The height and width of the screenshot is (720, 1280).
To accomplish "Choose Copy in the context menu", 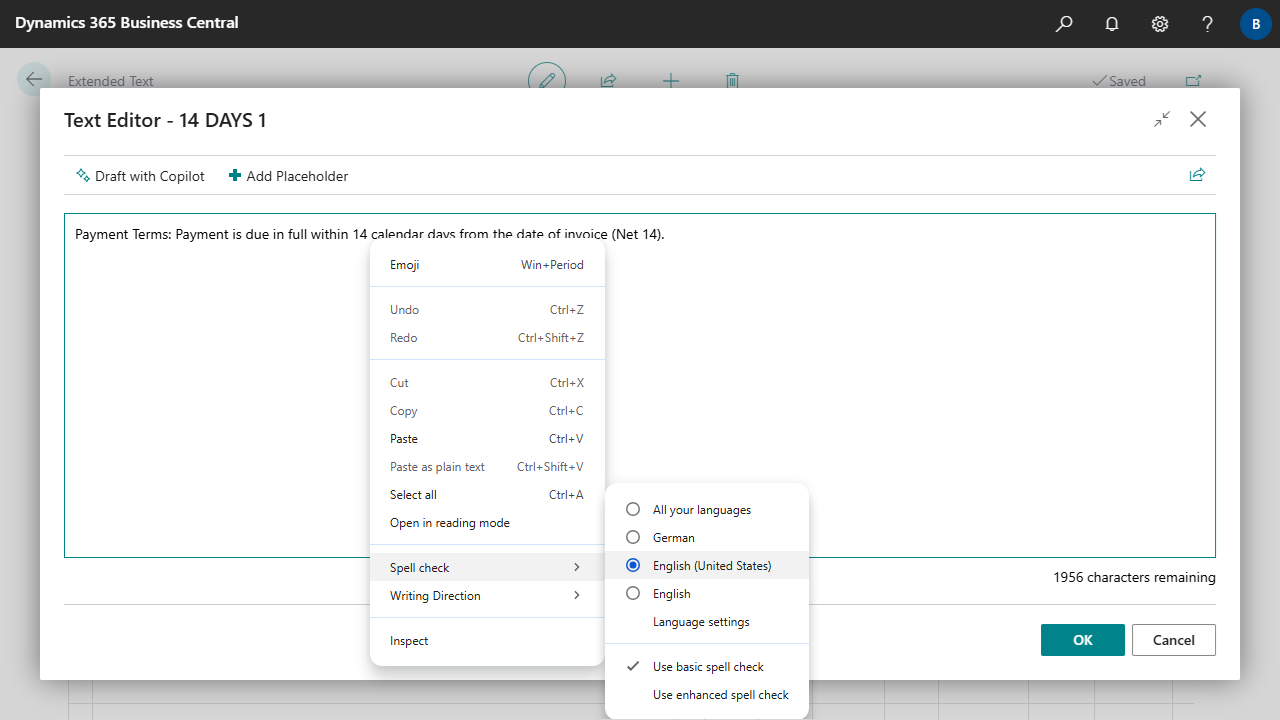I will (x=487, y=411).
